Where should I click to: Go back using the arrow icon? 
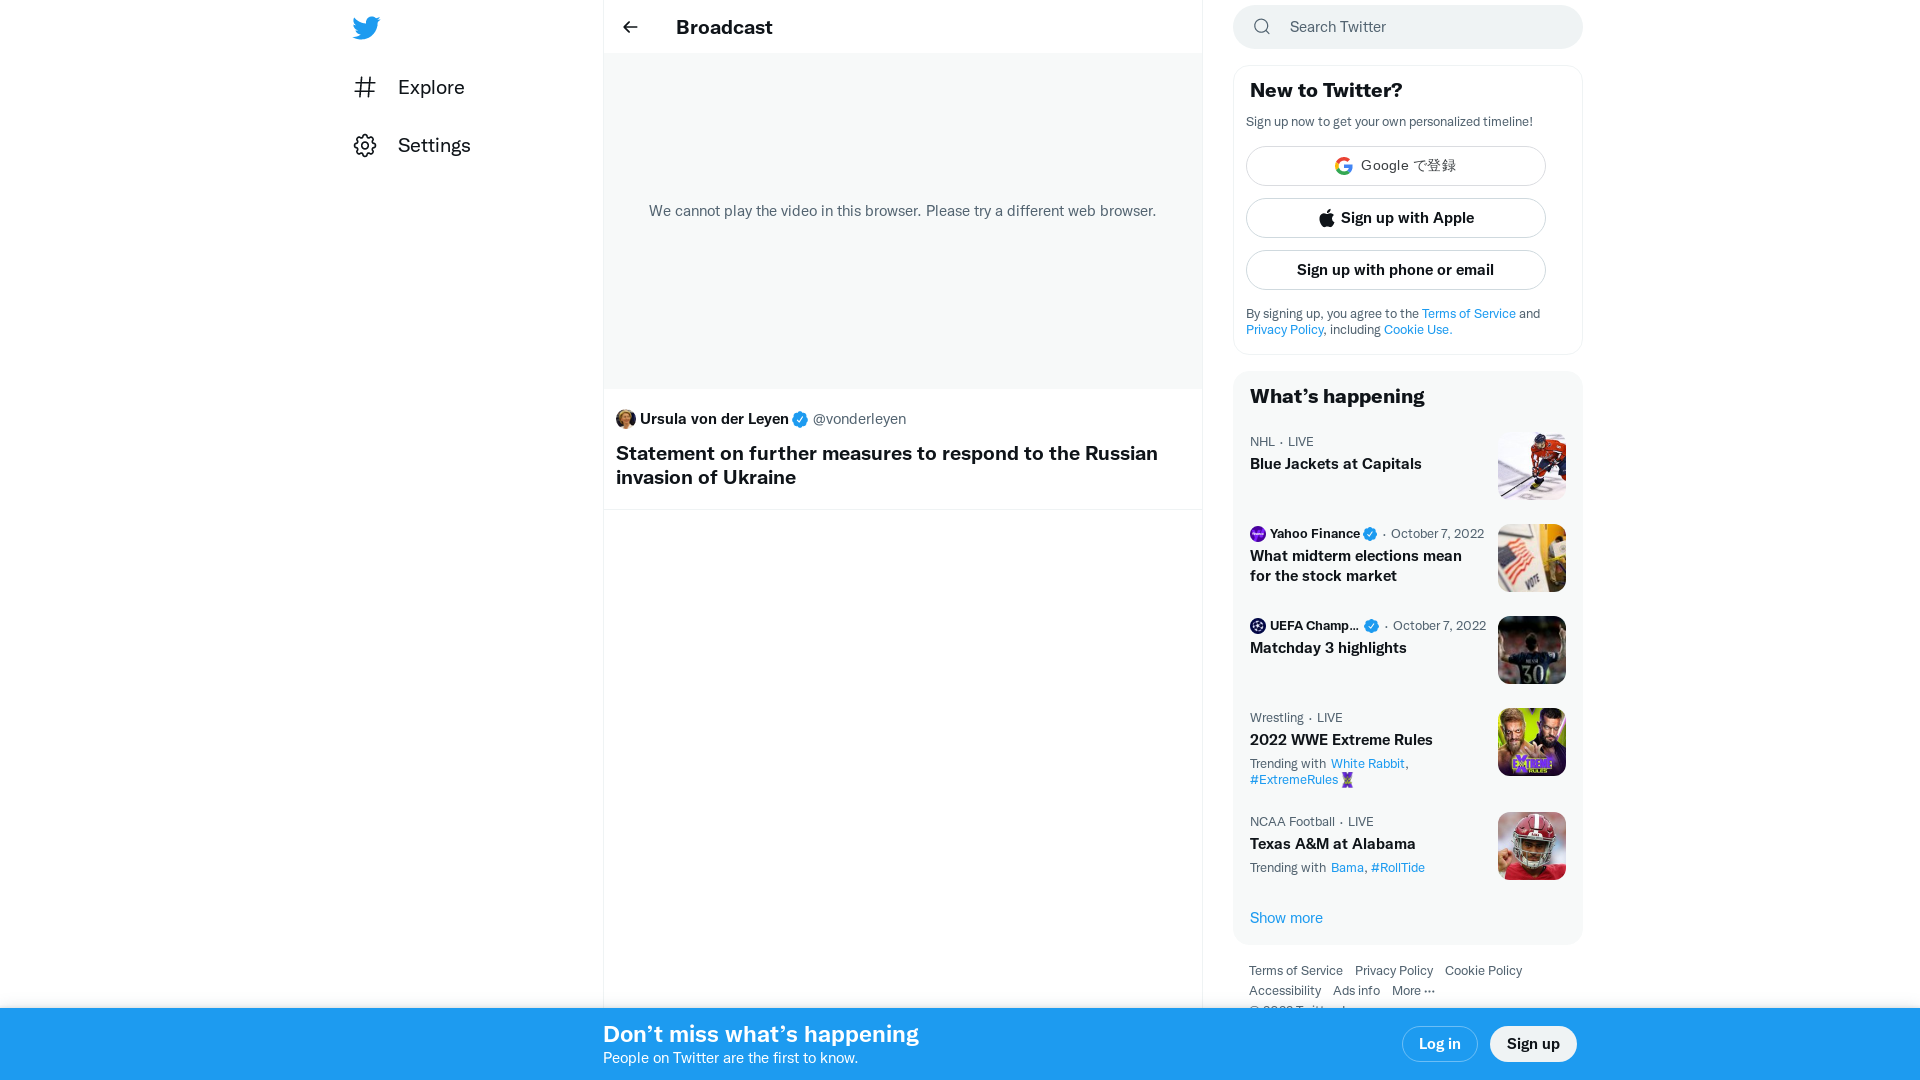(630, 27)
